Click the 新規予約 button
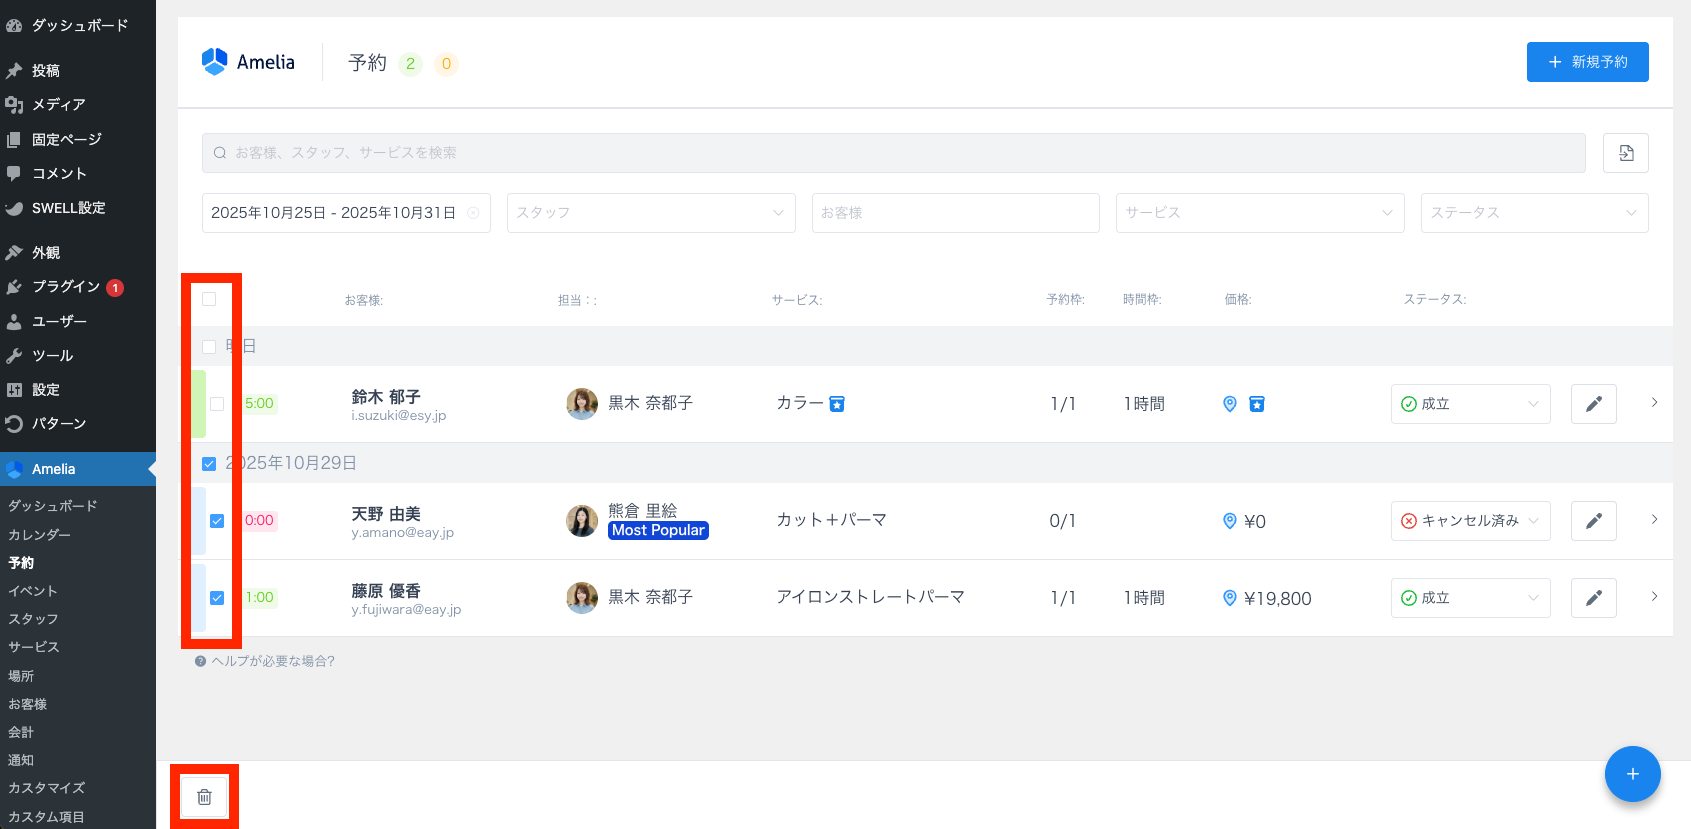 1587,62
